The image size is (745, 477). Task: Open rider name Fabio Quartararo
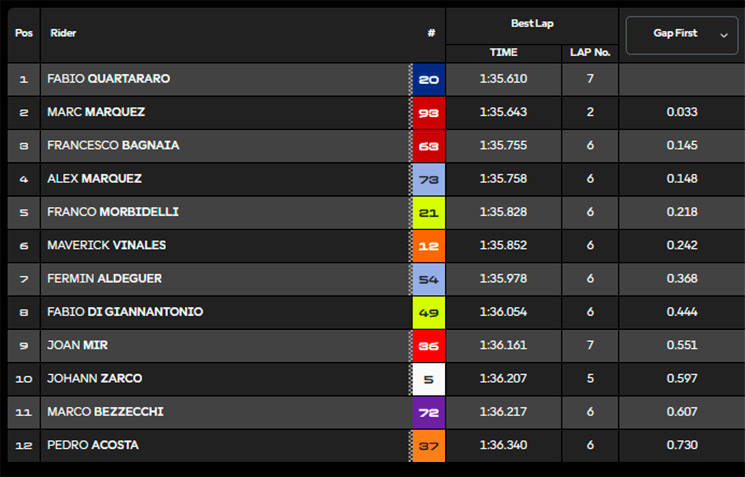(x=108, y=79)
